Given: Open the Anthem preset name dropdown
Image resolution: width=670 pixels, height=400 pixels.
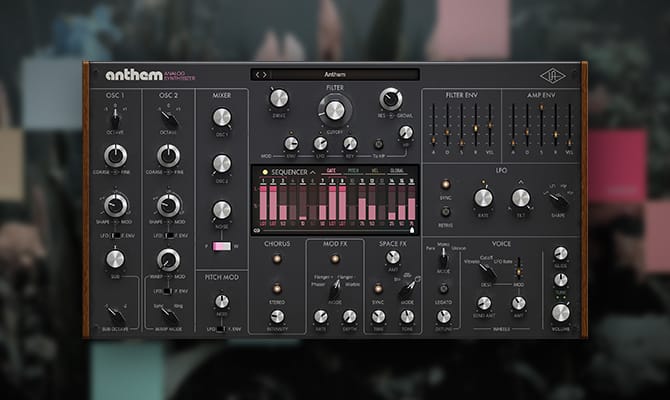Looking at the screenshot, I should pyautogui.click(x=335, y=74).
